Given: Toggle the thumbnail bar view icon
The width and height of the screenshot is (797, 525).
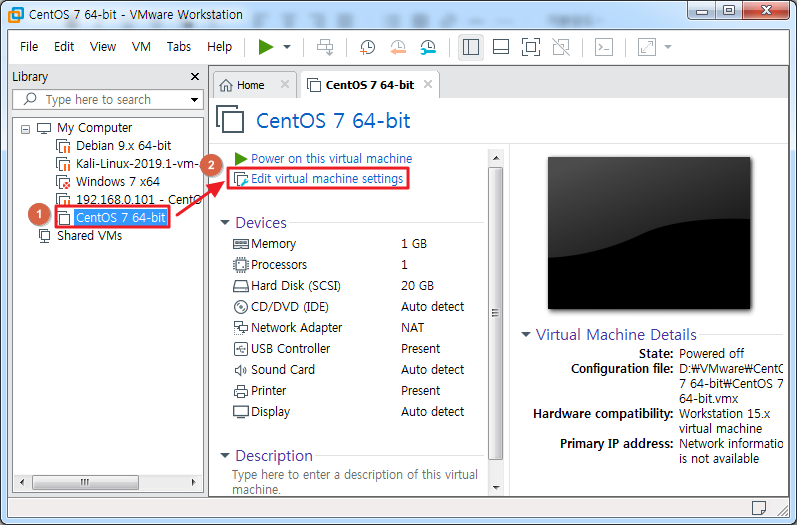Looking at the screenshot, I should point(501,47).
